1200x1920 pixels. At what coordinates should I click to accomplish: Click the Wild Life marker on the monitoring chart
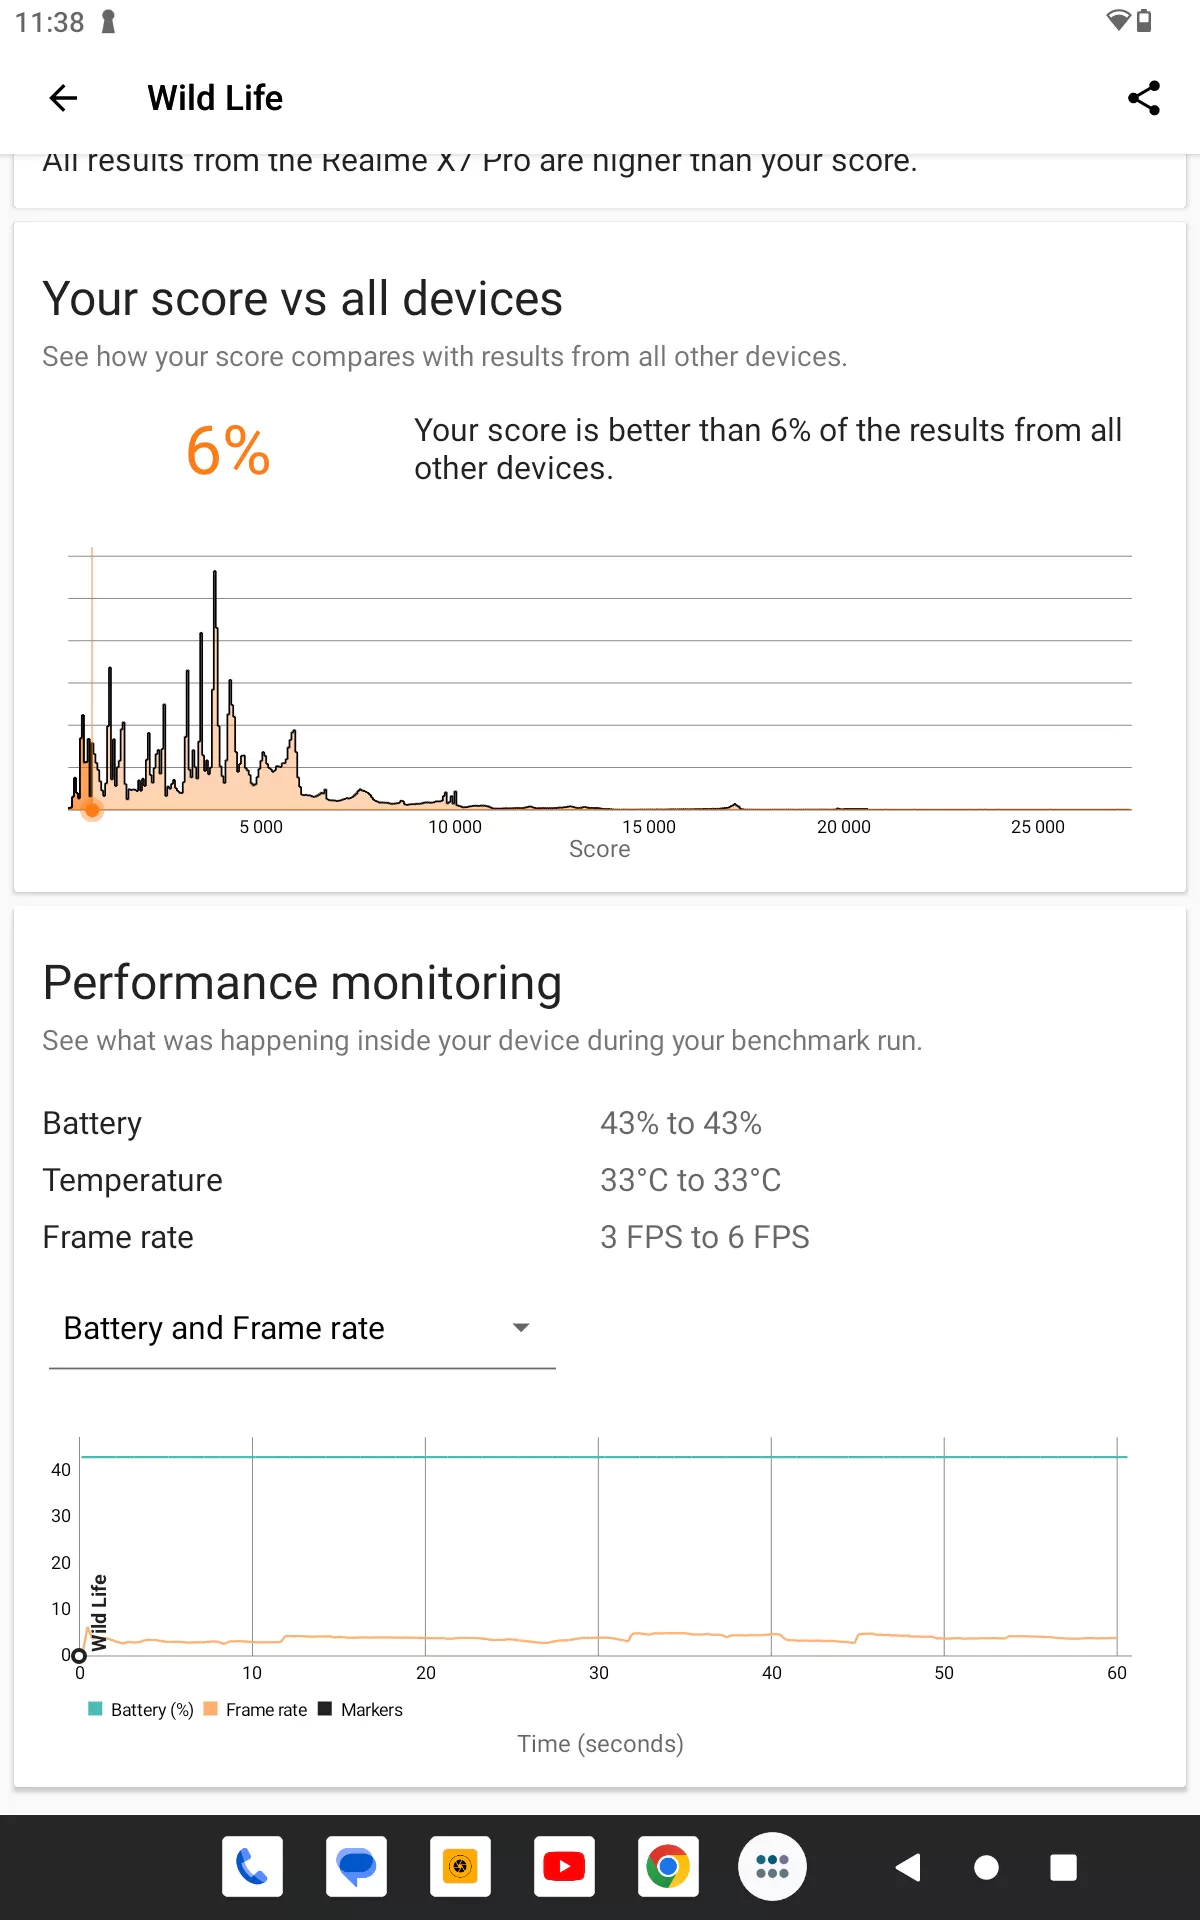pos(98,1612)
